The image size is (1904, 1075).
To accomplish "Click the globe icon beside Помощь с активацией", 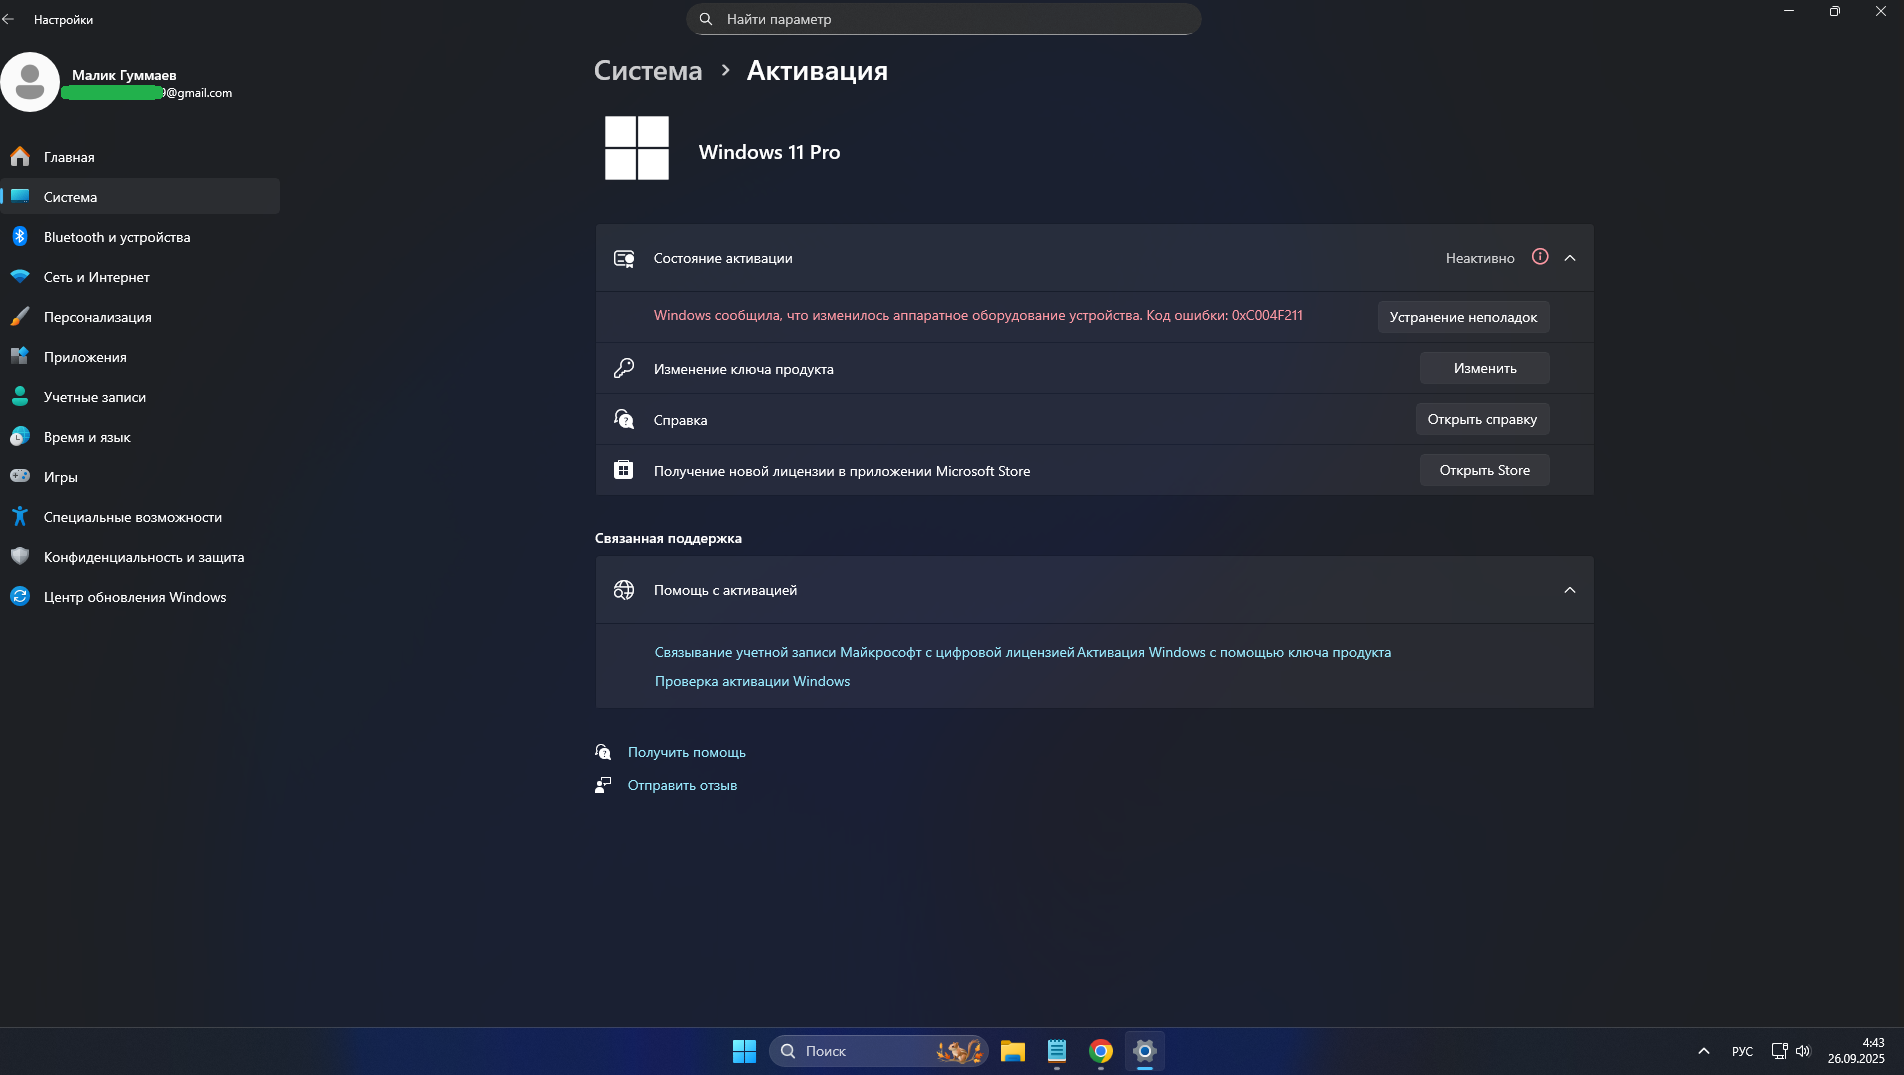I will [624, 590].
